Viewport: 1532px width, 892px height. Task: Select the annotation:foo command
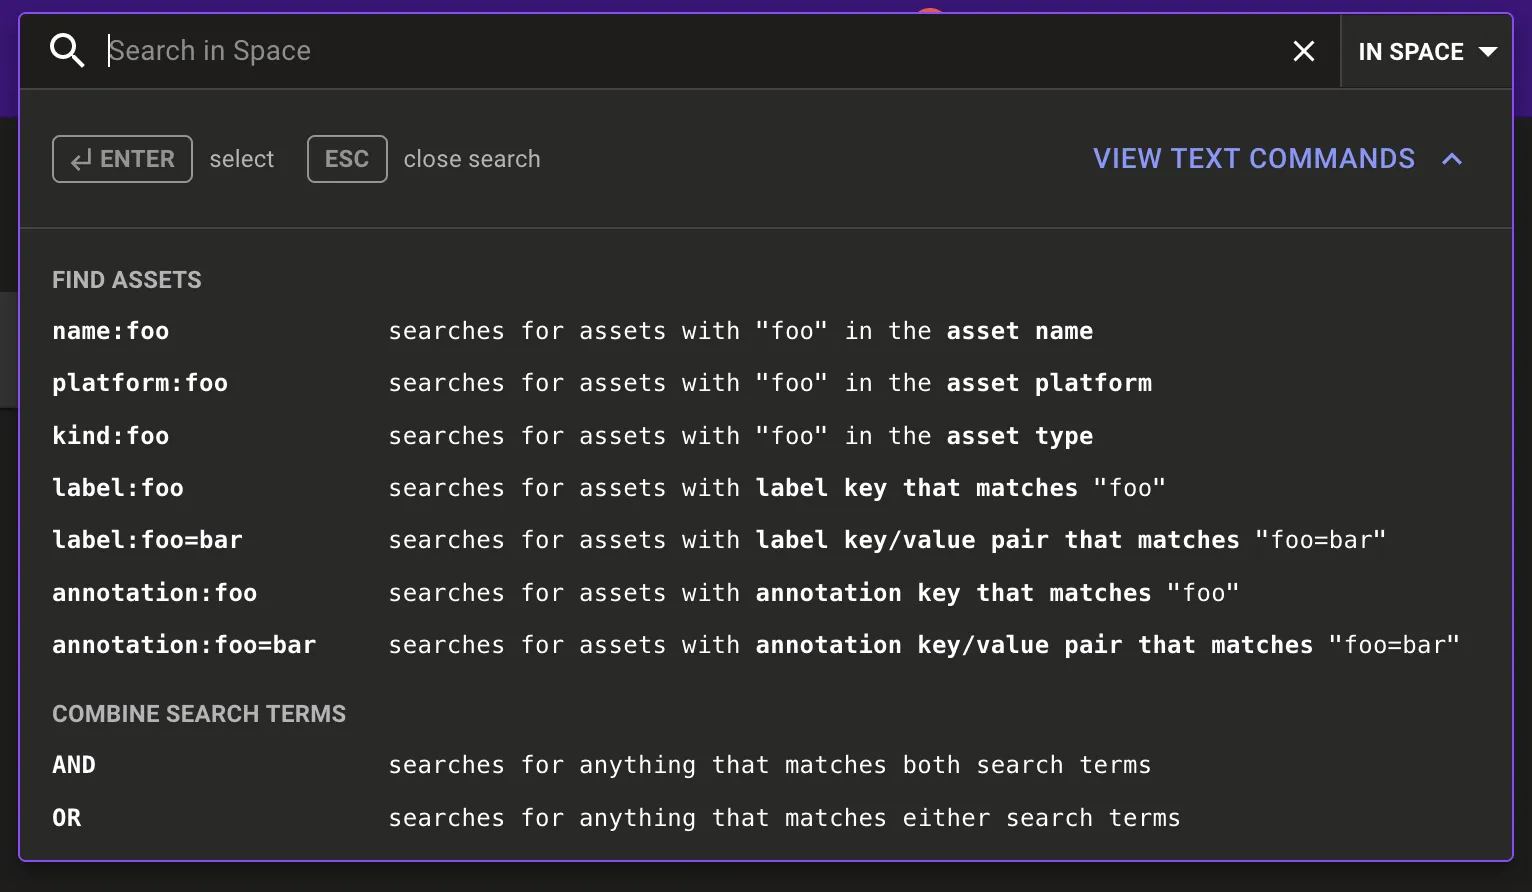155,593
